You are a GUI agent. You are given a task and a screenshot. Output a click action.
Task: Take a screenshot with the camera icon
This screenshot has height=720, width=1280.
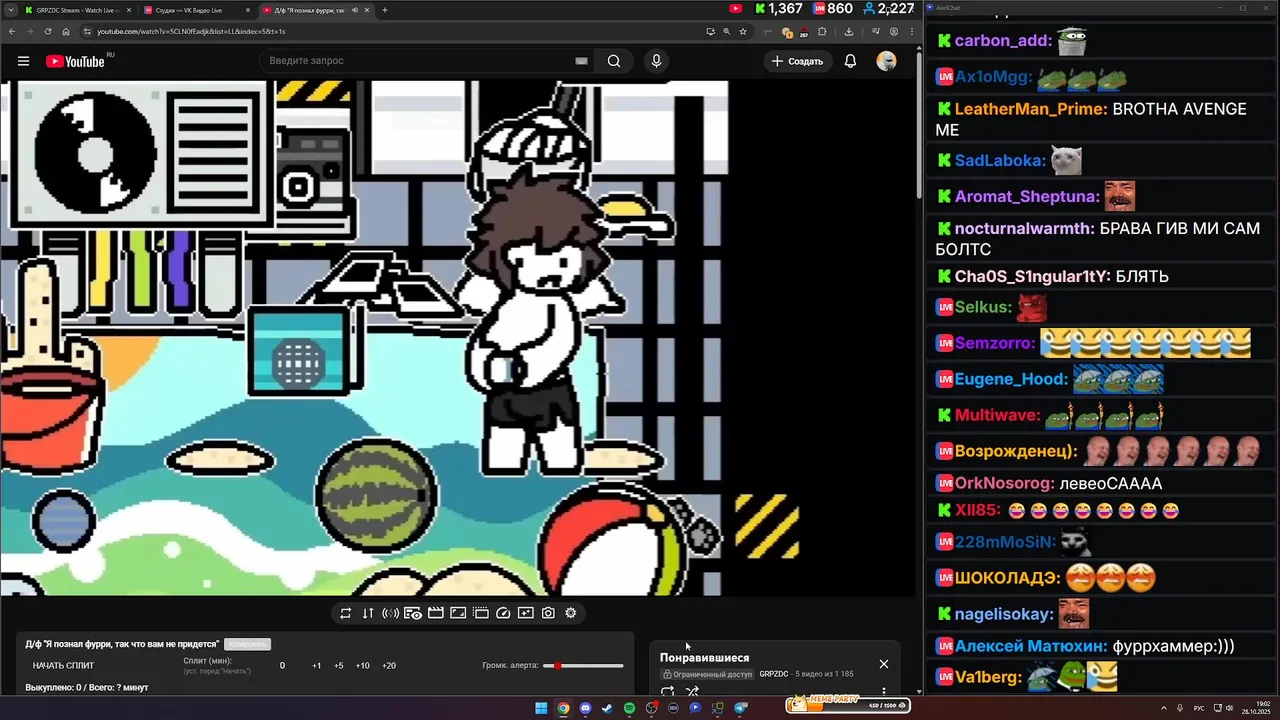(548, 613)
